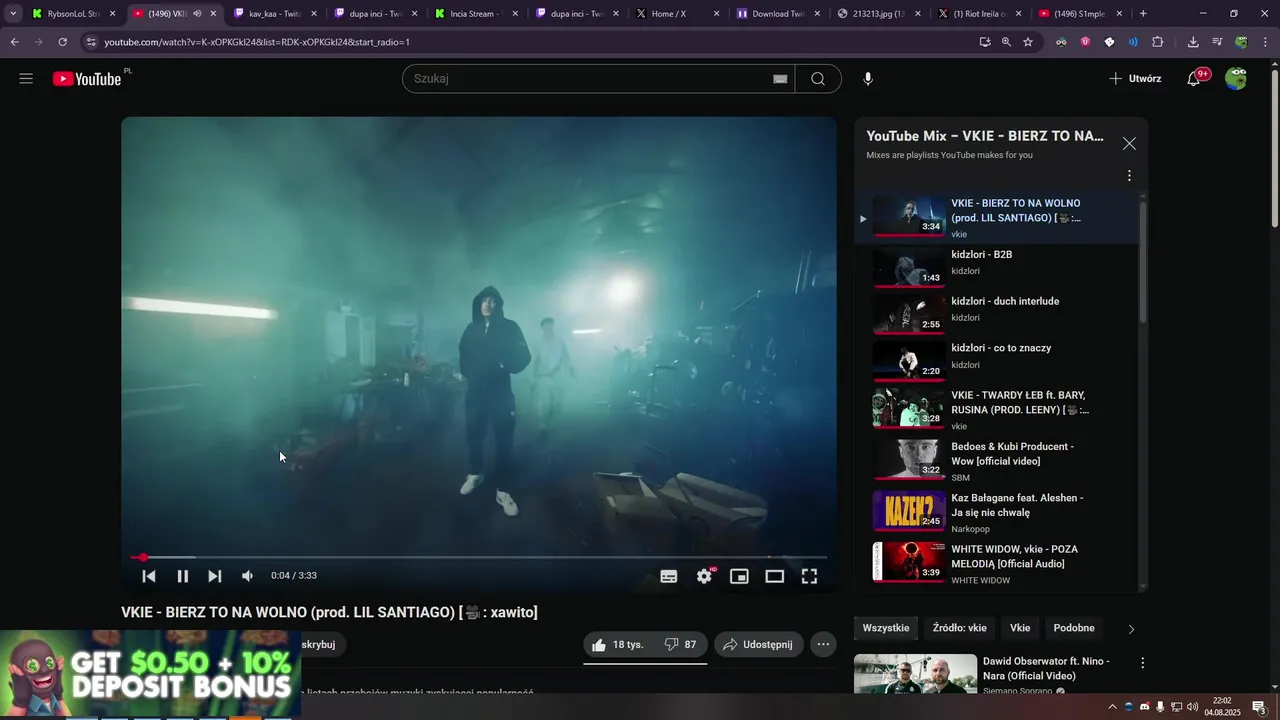Open the on-screen keyboard in search box
Screen dimensions: 1280x720
pos(780,79)
